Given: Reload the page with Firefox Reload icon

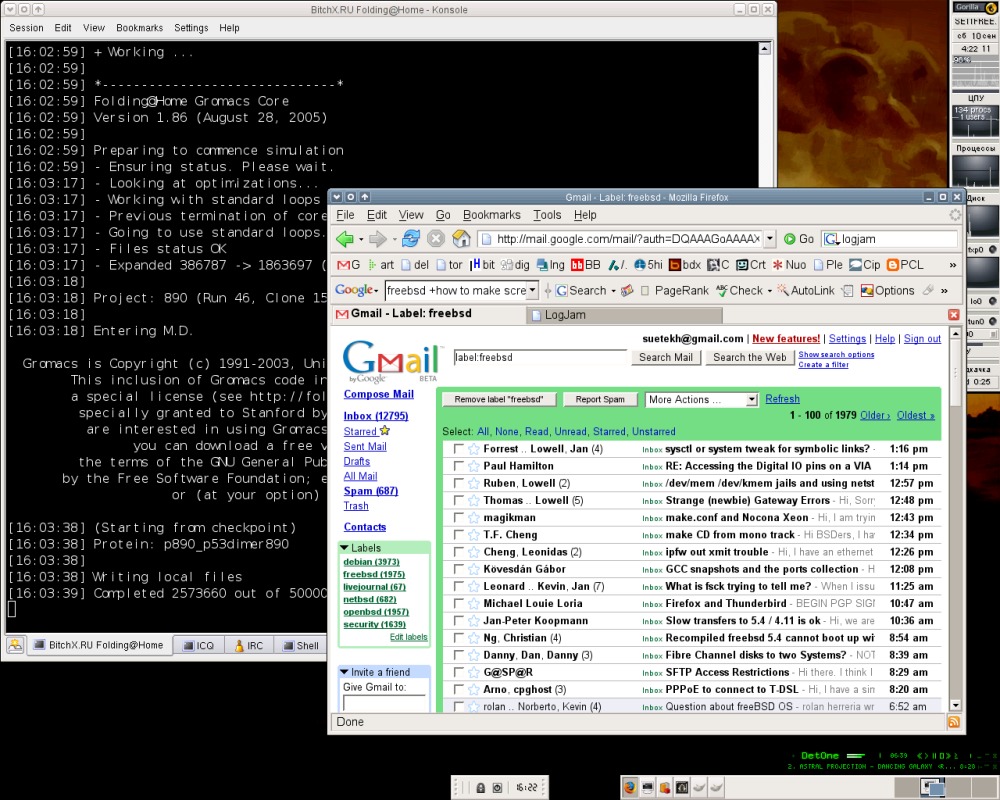Looking at the screenshot, I should [x=411, y=239].
